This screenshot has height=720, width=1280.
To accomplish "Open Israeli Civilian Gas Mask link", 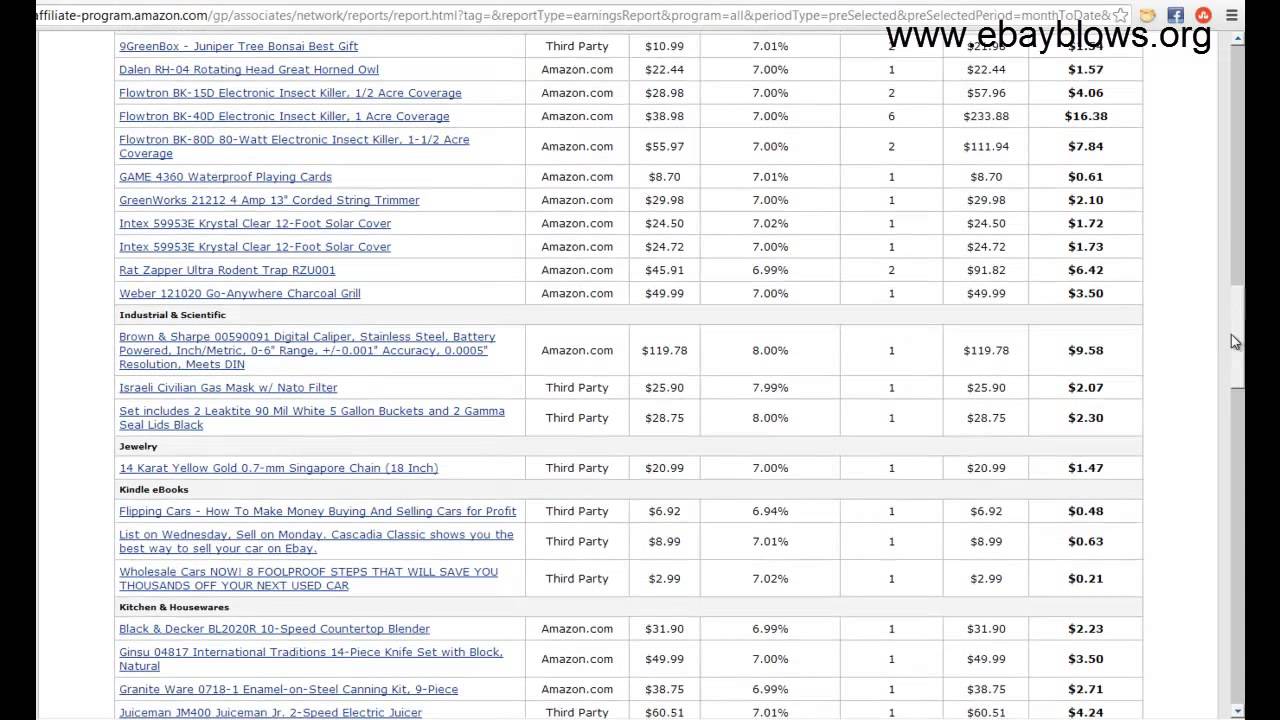I will [x=228, y=387].
